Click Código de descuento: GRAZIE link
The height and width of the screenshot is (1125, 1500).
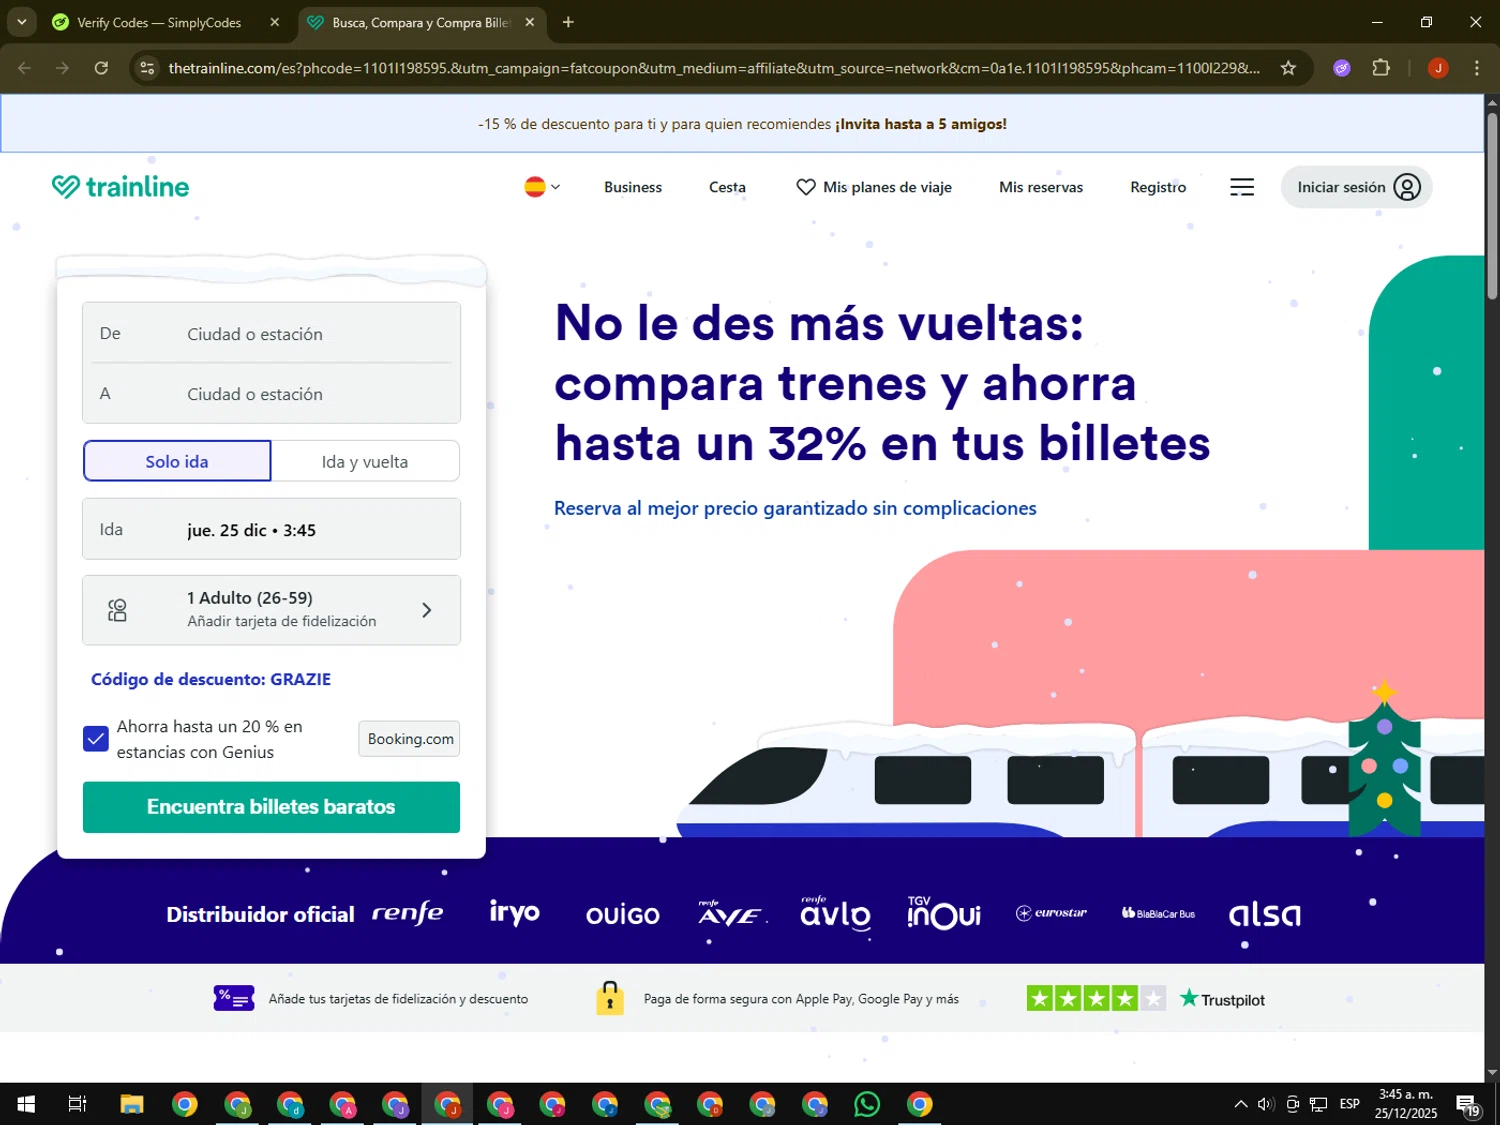211,679
